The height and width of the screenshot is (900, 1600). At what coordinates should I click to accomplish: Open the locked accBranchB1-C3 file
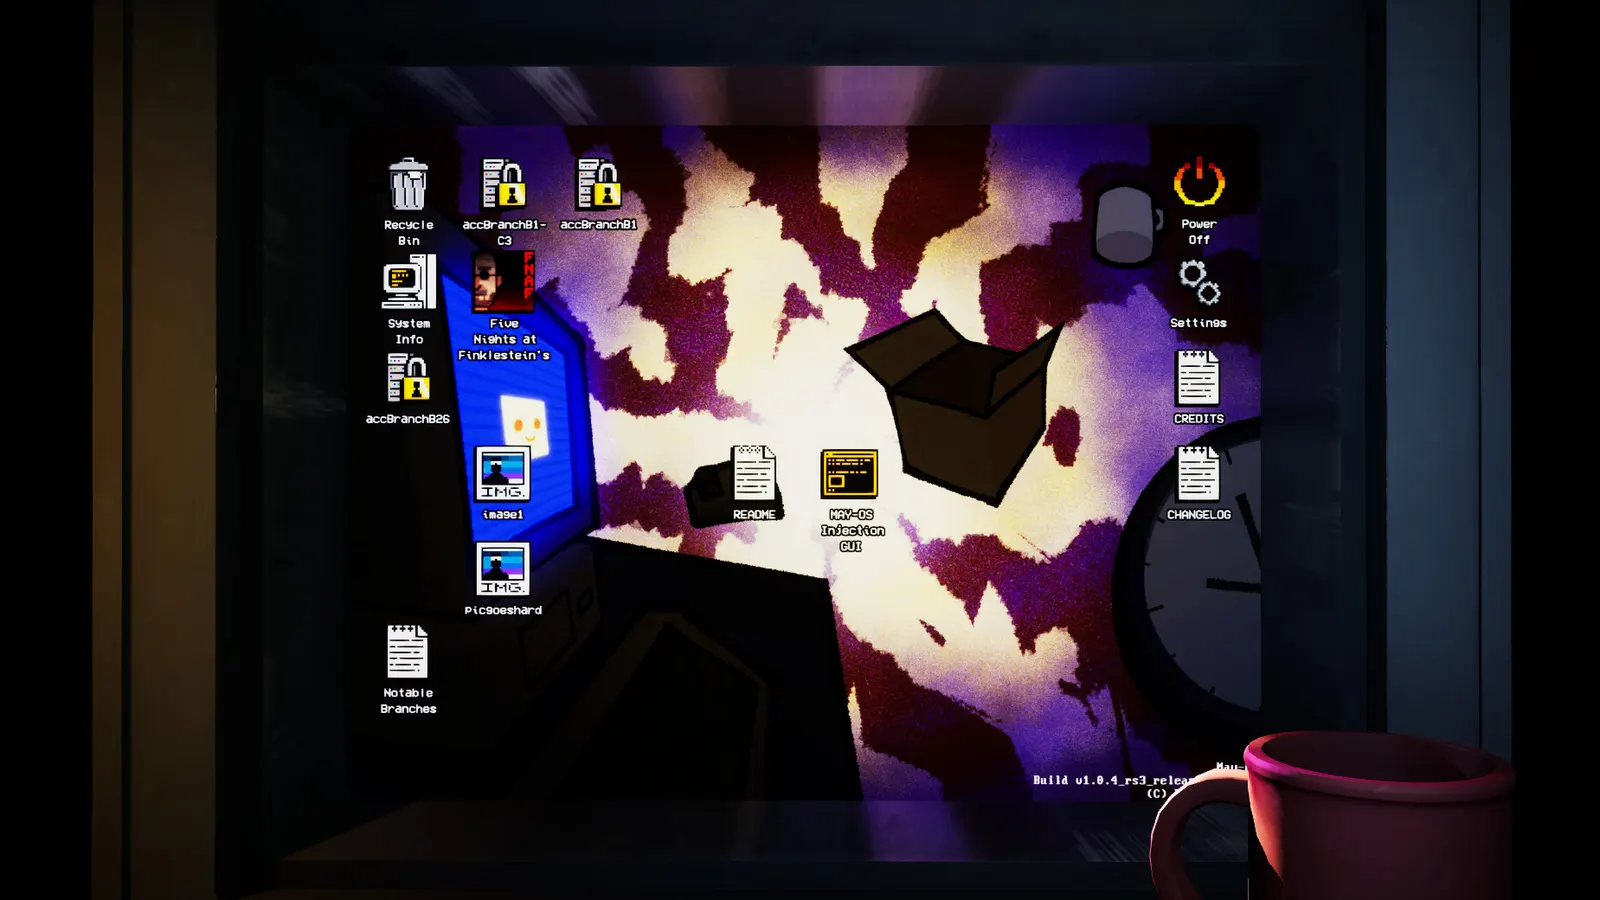click(504, 185)
